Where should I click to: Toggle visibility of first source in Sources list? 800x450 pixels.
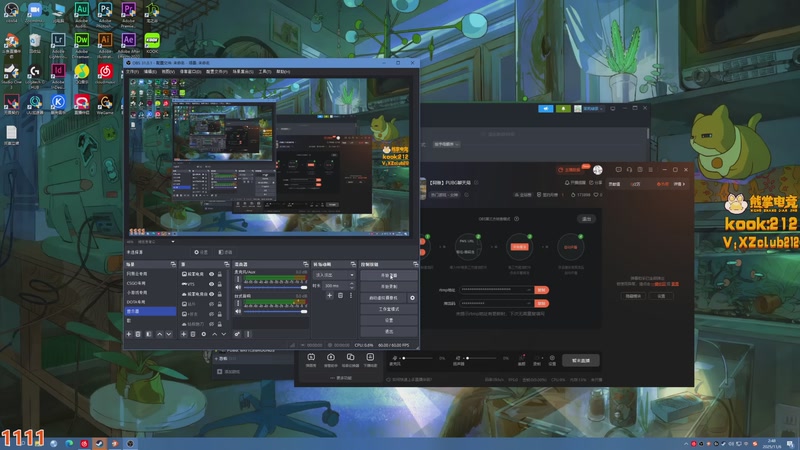point(211,274)
